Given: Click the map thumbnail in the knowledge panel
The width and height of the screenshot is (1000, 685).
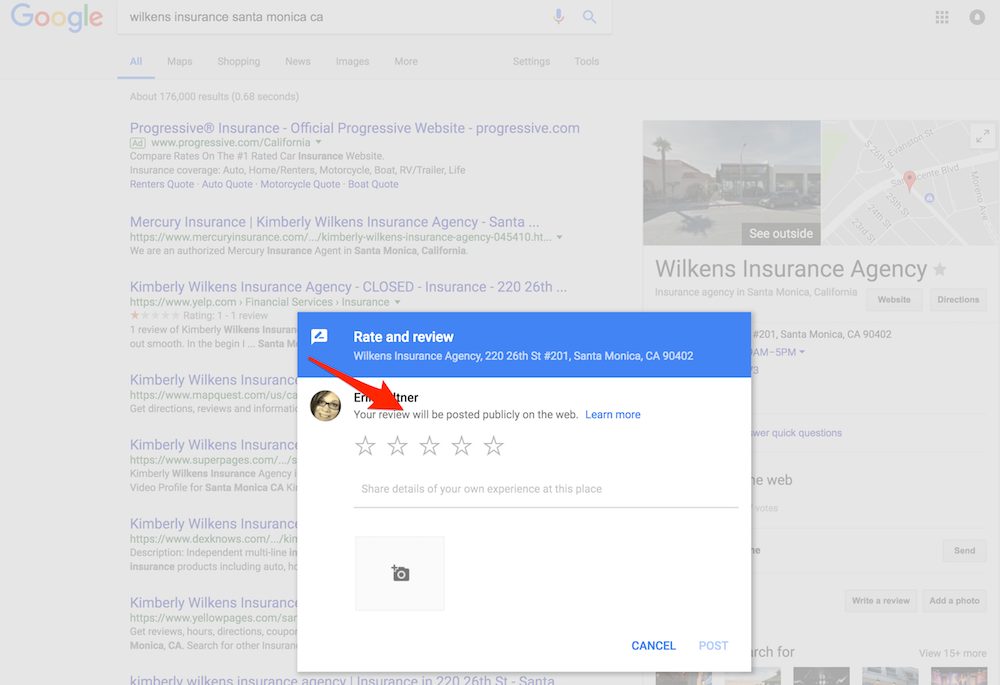Looking at the screenshot, I should pyautogui.click(x=909, y=183).
